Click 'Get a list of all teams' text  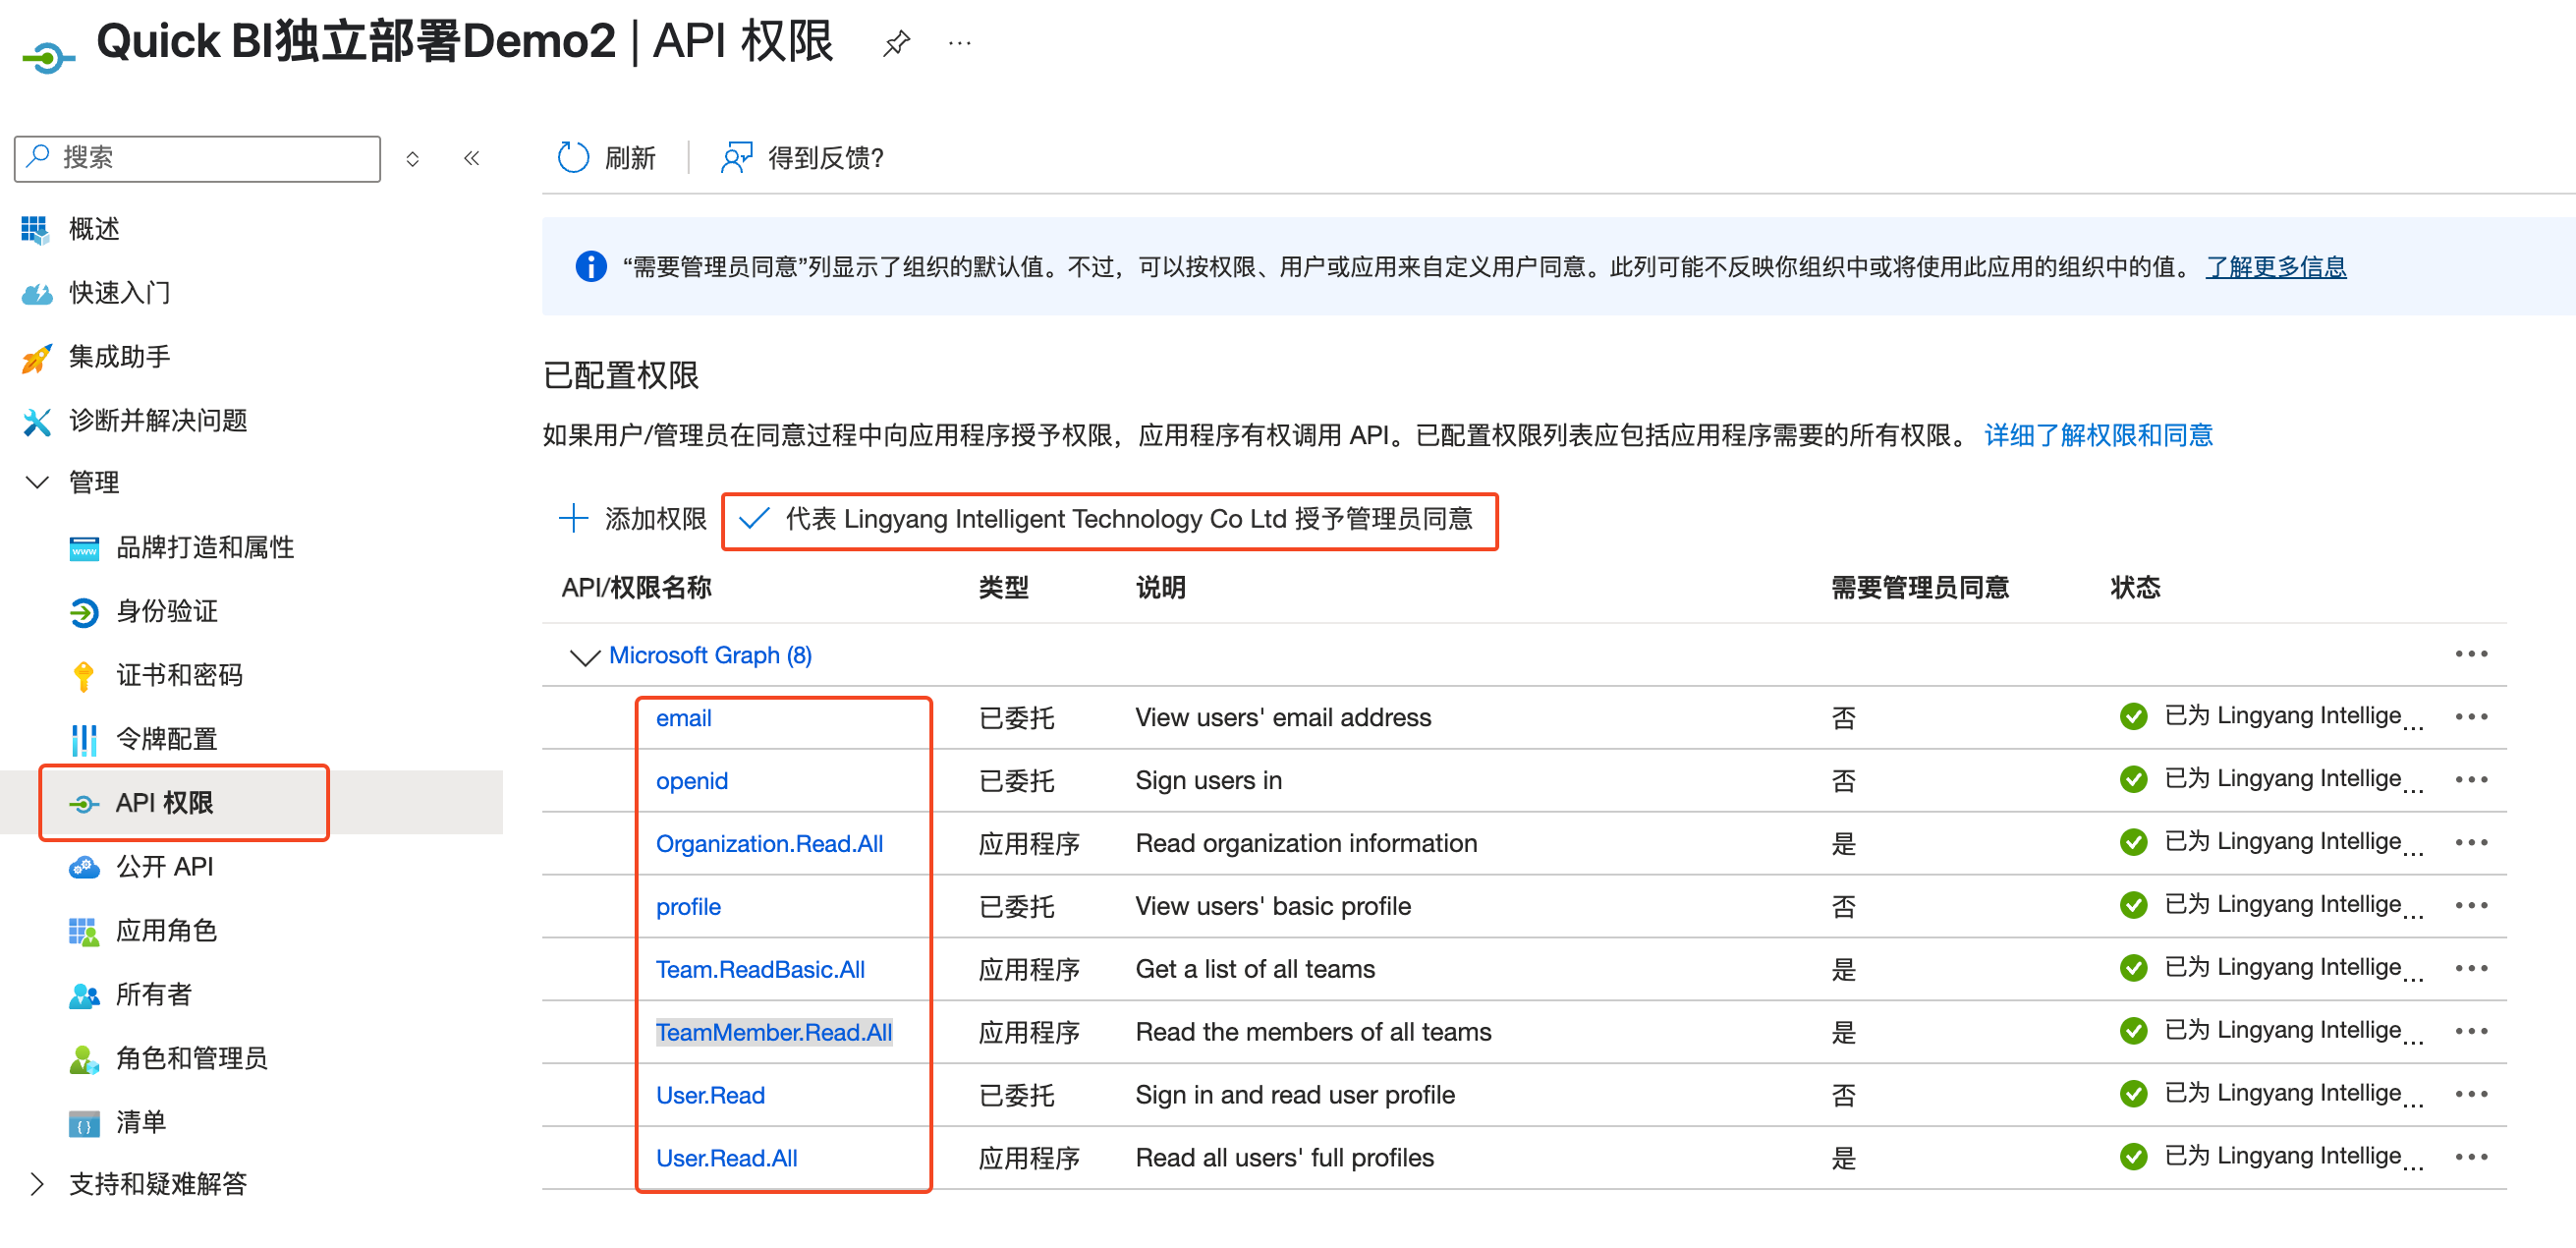1254,969
